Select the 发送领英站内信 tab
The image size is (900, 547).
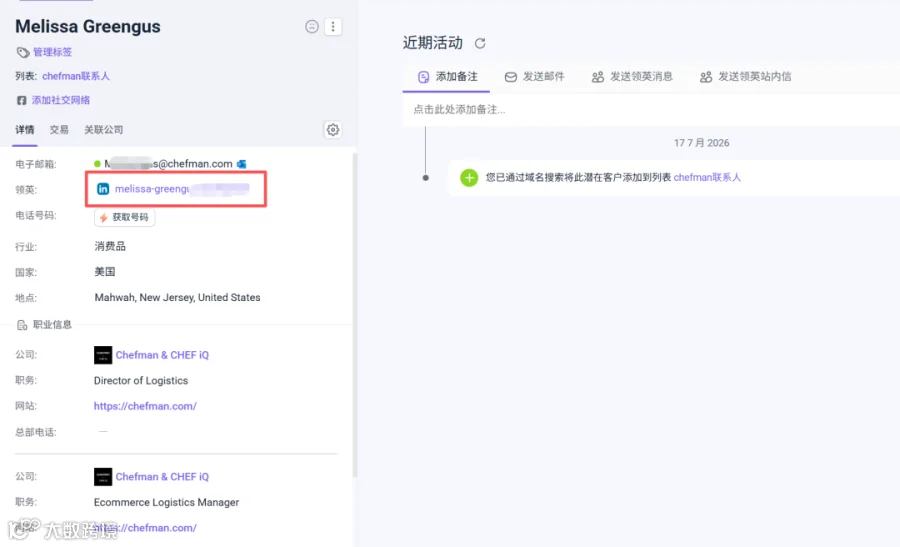click(745, 76)
